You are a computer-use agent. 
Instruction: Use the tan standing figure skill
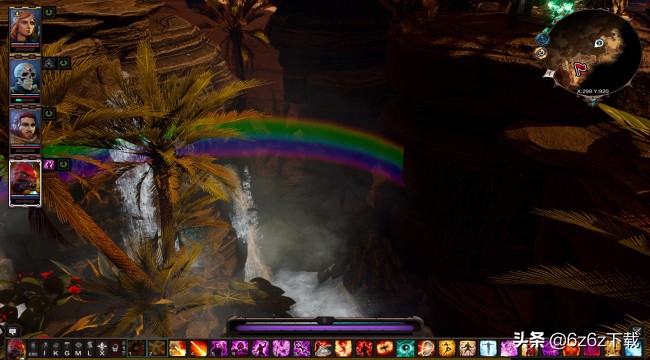pos(468,348)
